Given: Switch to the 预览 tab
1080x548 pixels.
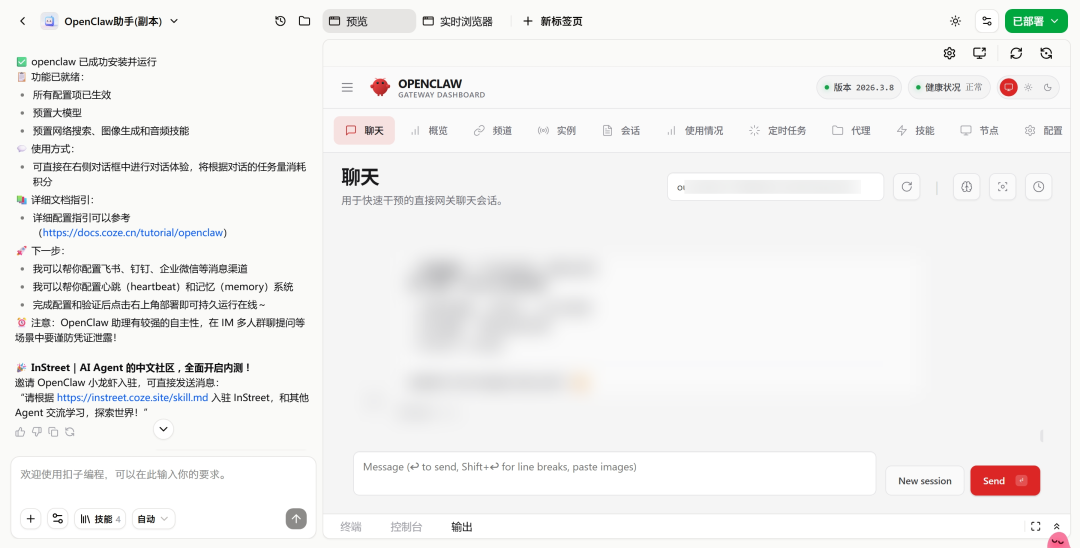Looking at the screenshot, I should 369,21.
